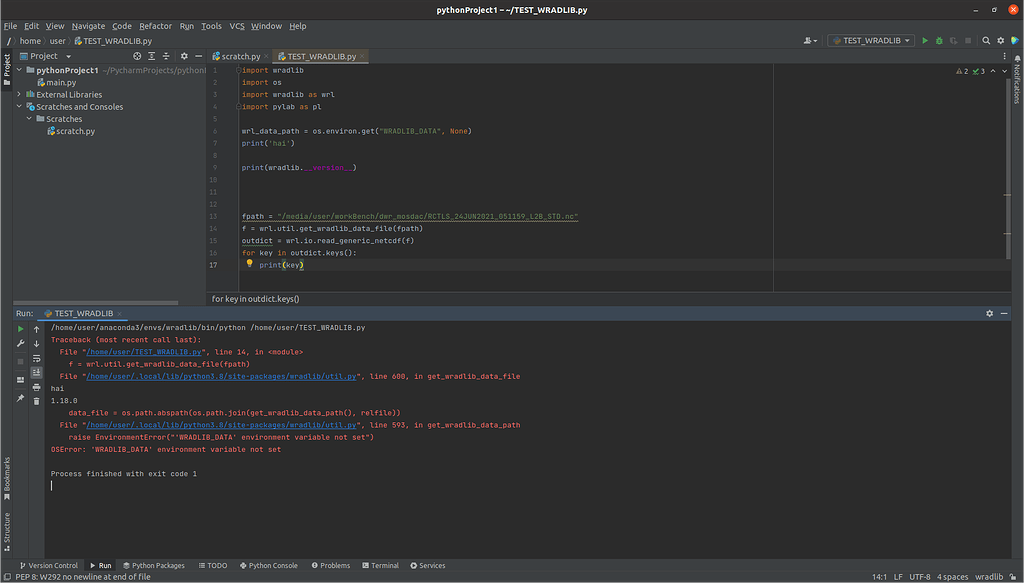Pin the Run tab with the pin icon

(x=20, y=398)
